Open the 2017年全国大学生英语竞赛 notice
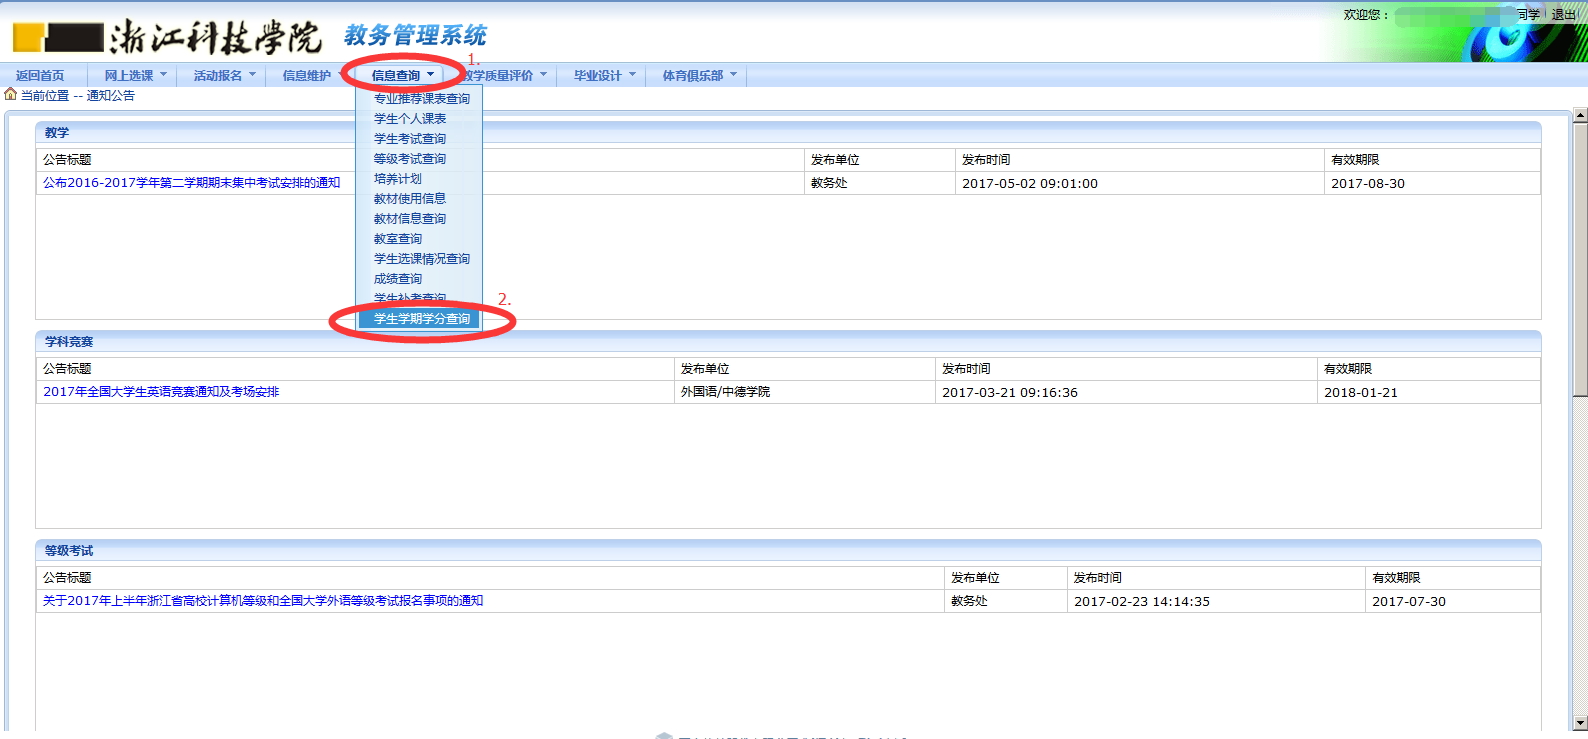This screenshot has height=739, width=1588. pyautogui.click(x=161, y=392)
